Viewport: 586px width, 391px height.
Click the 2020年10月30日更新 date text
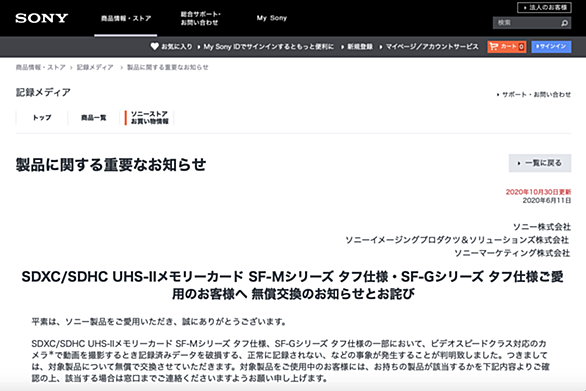(538, 192)
